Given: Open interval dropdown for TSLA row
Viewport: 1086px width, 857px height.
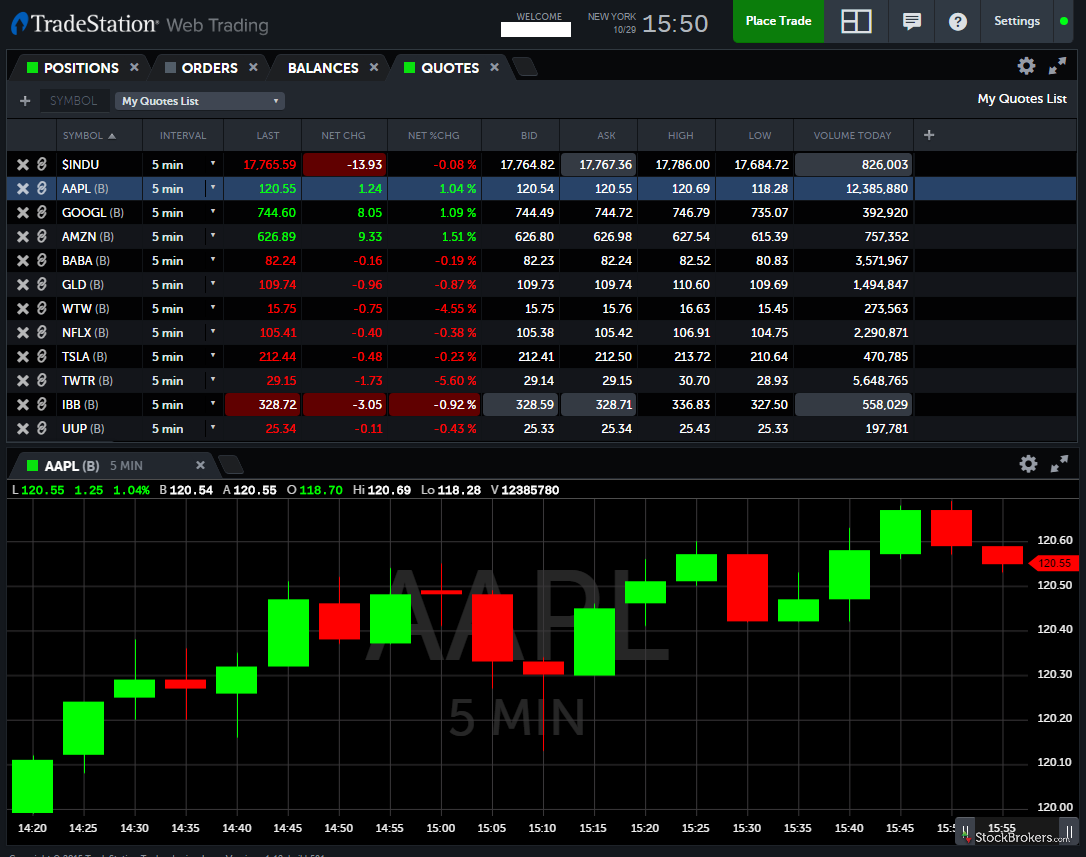Looking at the screenshot, I should [x=212, y=356].
